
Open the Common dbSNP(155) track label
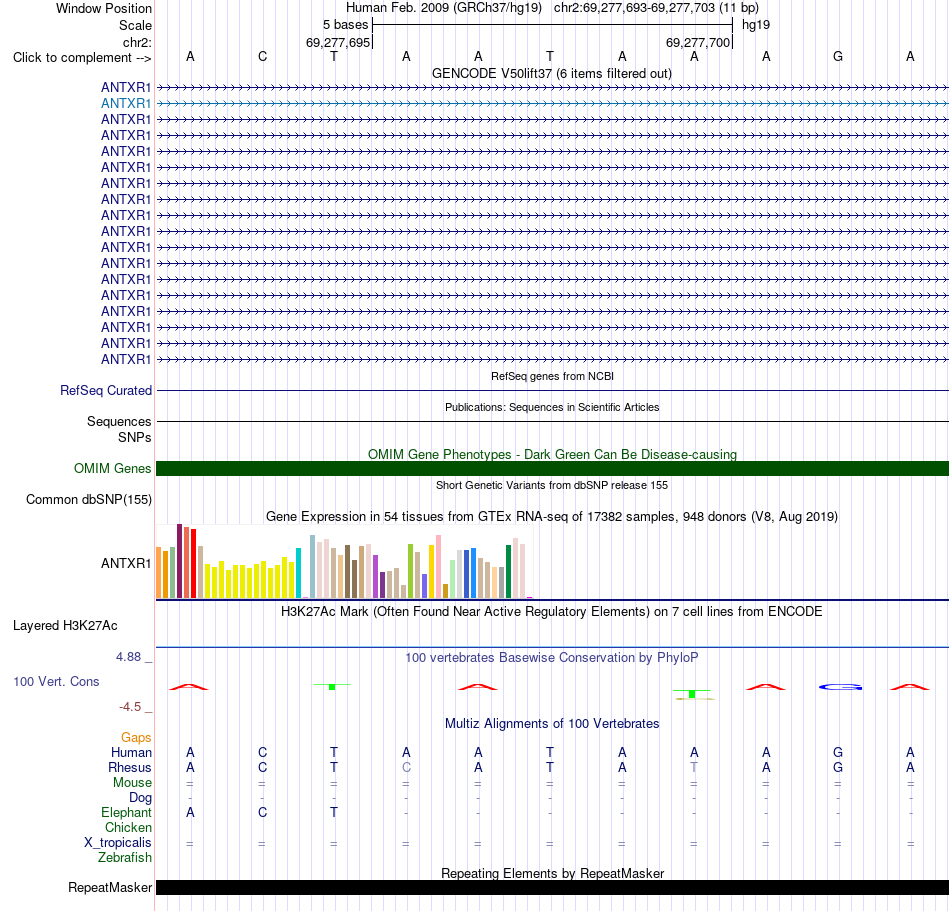[x=88, y=500]
